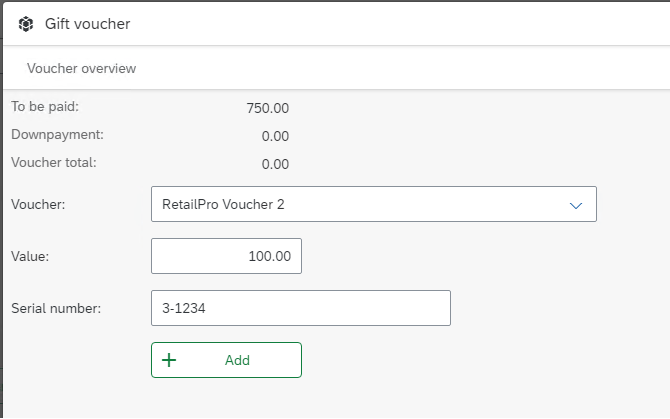This screenshot has height=419, width=670.
Task: Click the plus icon on Add button
Action: [169, 360]
